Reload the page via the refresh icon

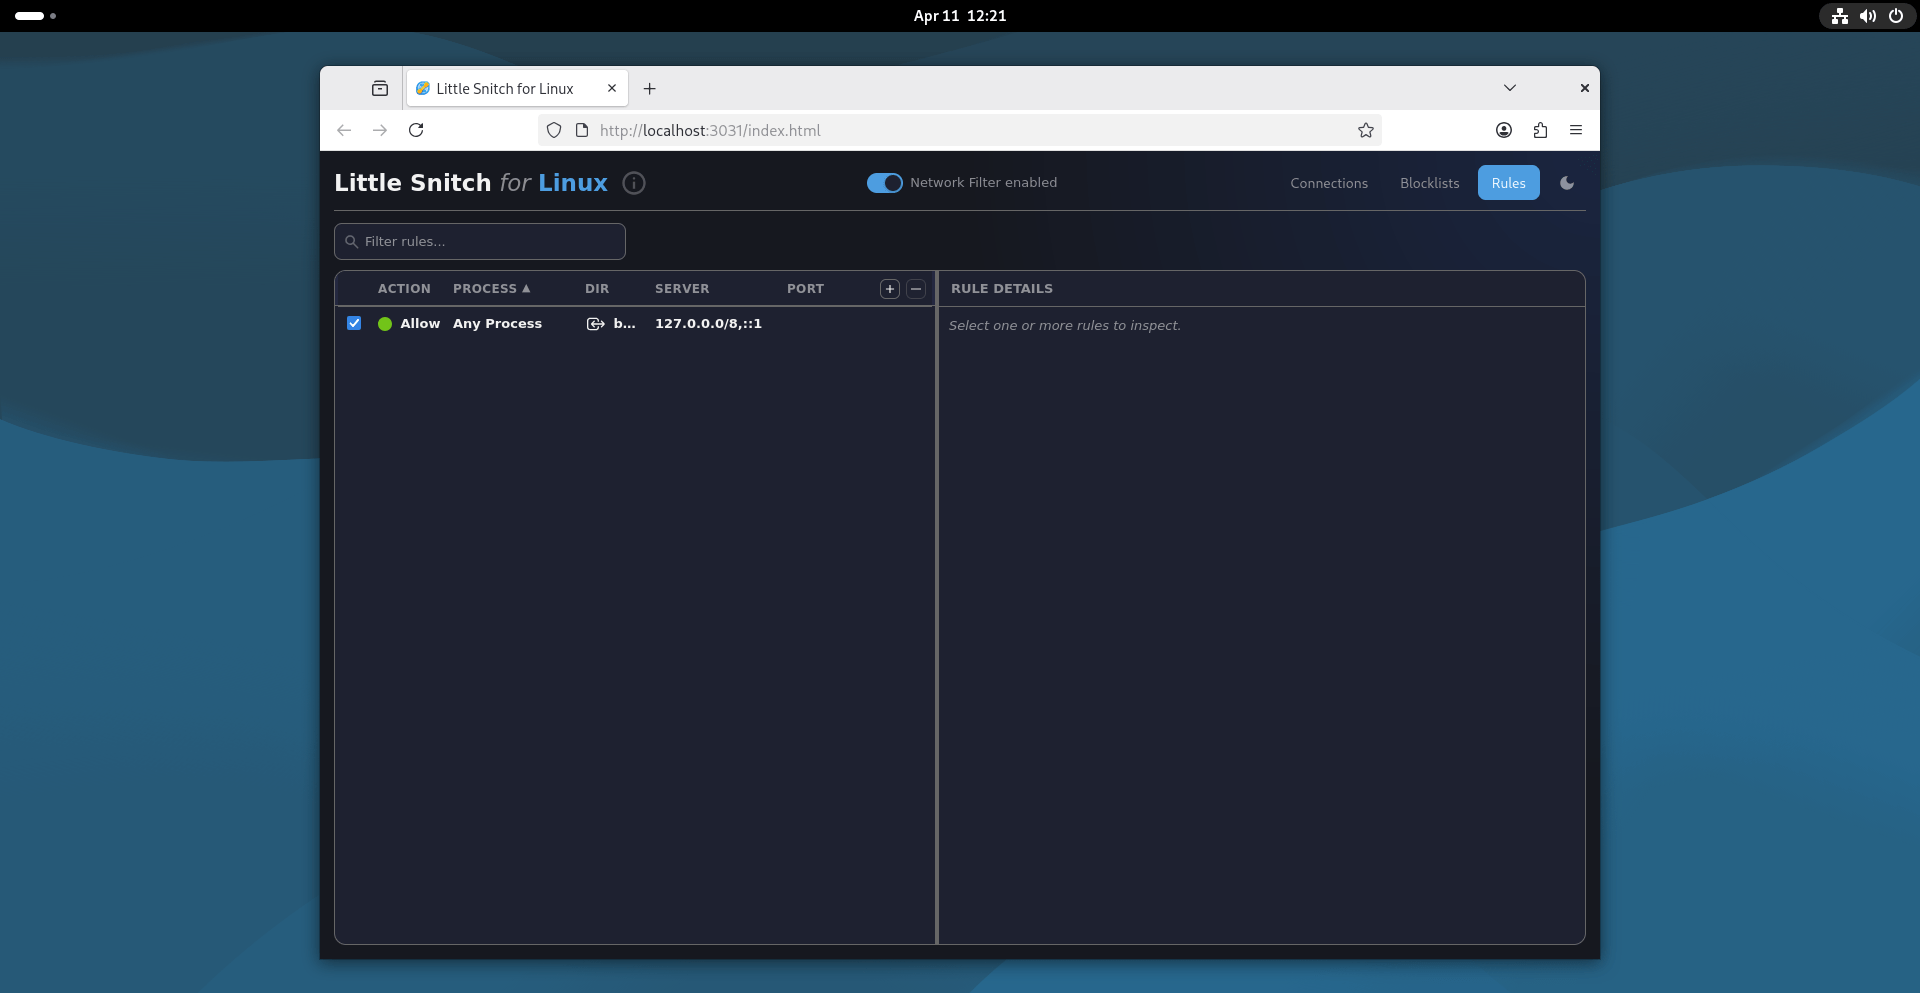[x=416, y=130]
